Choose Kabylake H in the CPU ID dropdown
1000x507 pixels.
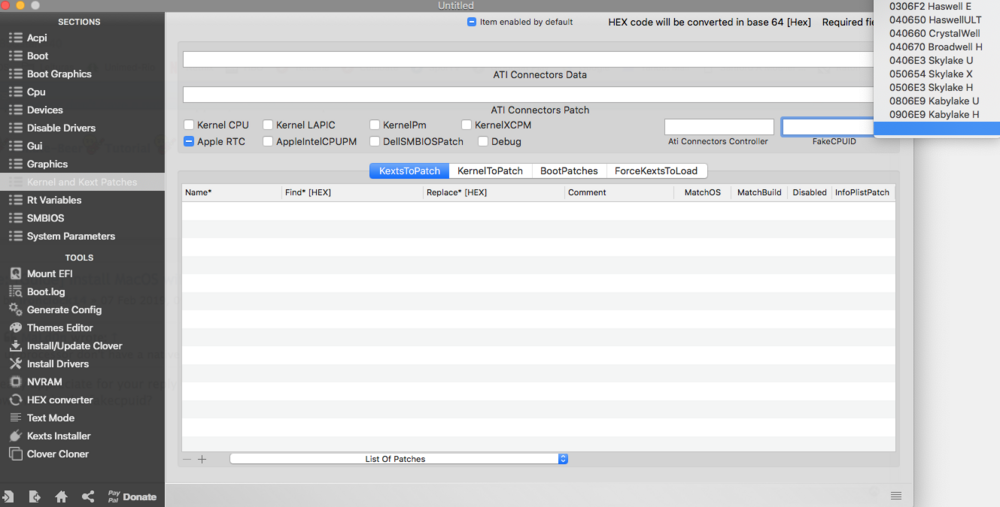pyautogui.click(x=933, y=115)
